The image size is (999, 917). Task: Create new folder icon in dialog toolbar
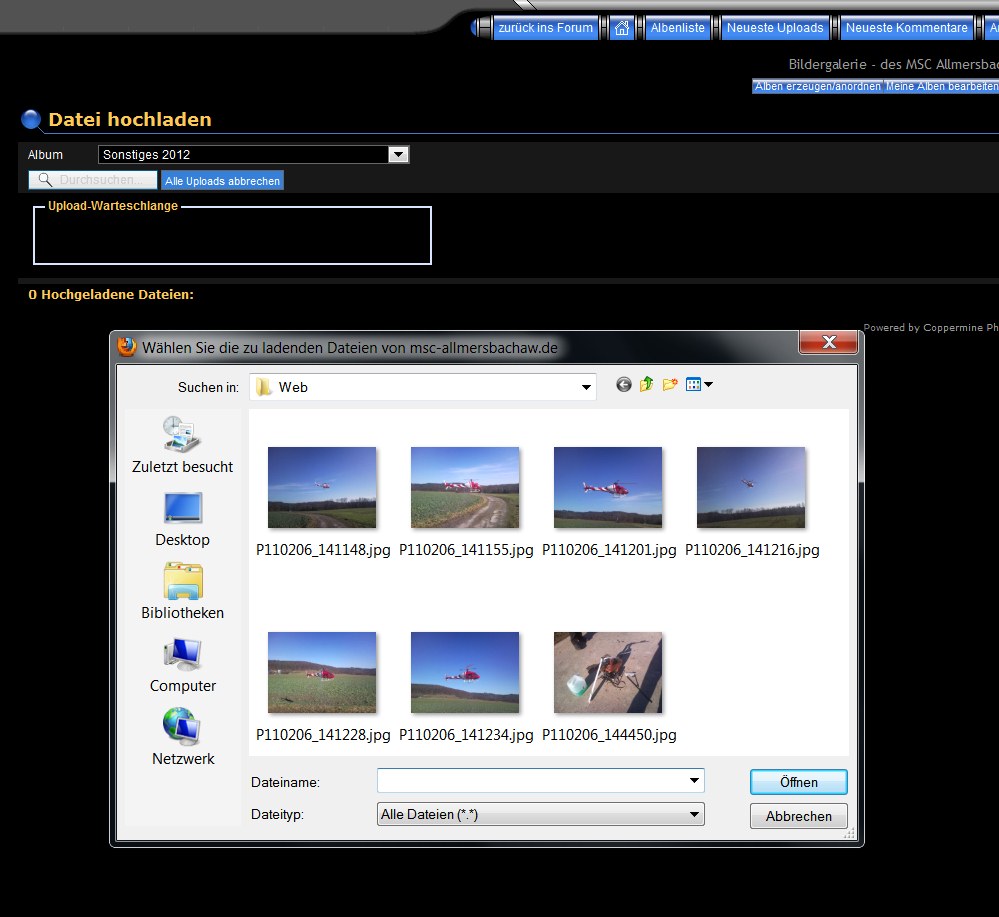pos(670,385)
